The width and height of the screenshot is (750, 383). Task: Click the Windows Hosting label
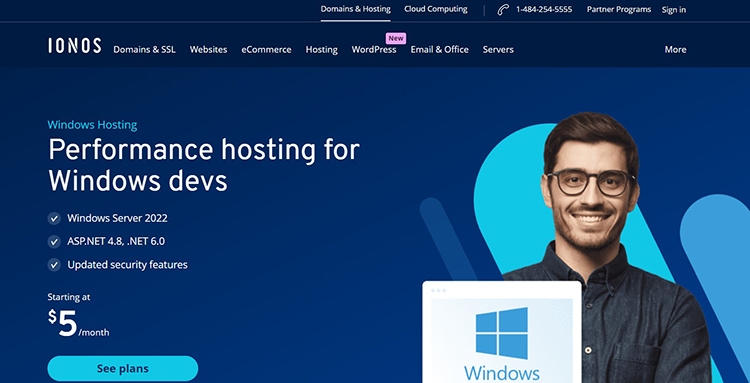point(92,125)
